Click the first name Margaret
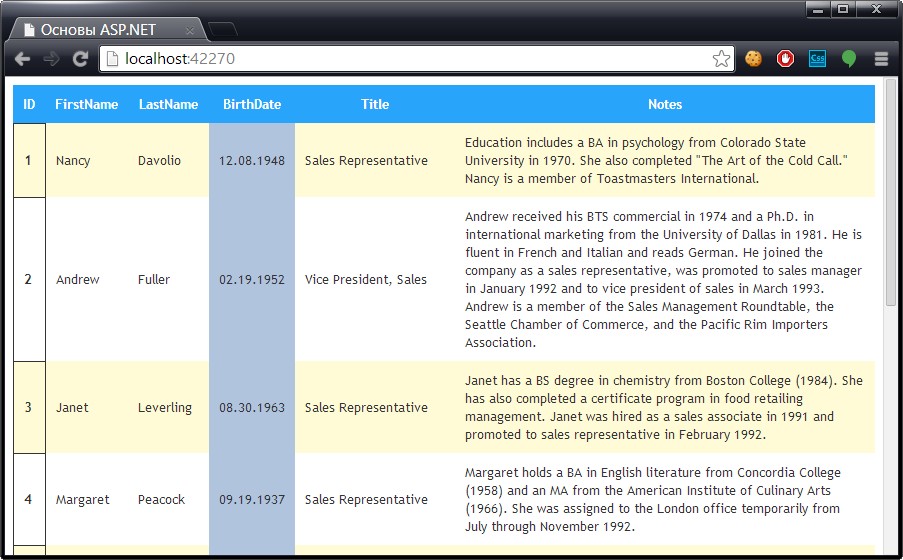This screenshot has height=560, width=903. pyautogui.click(x=82, y=500)
